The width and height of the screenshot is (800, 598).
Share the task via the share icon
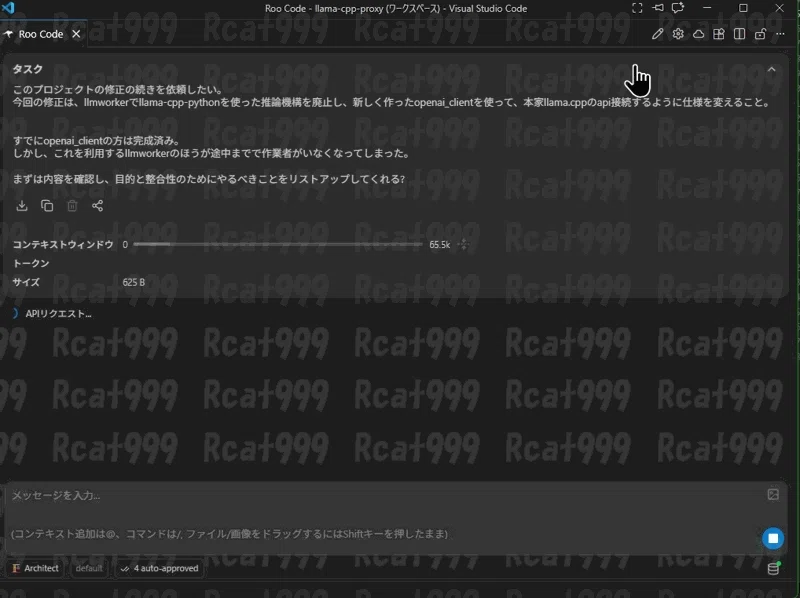click(97, 206)
